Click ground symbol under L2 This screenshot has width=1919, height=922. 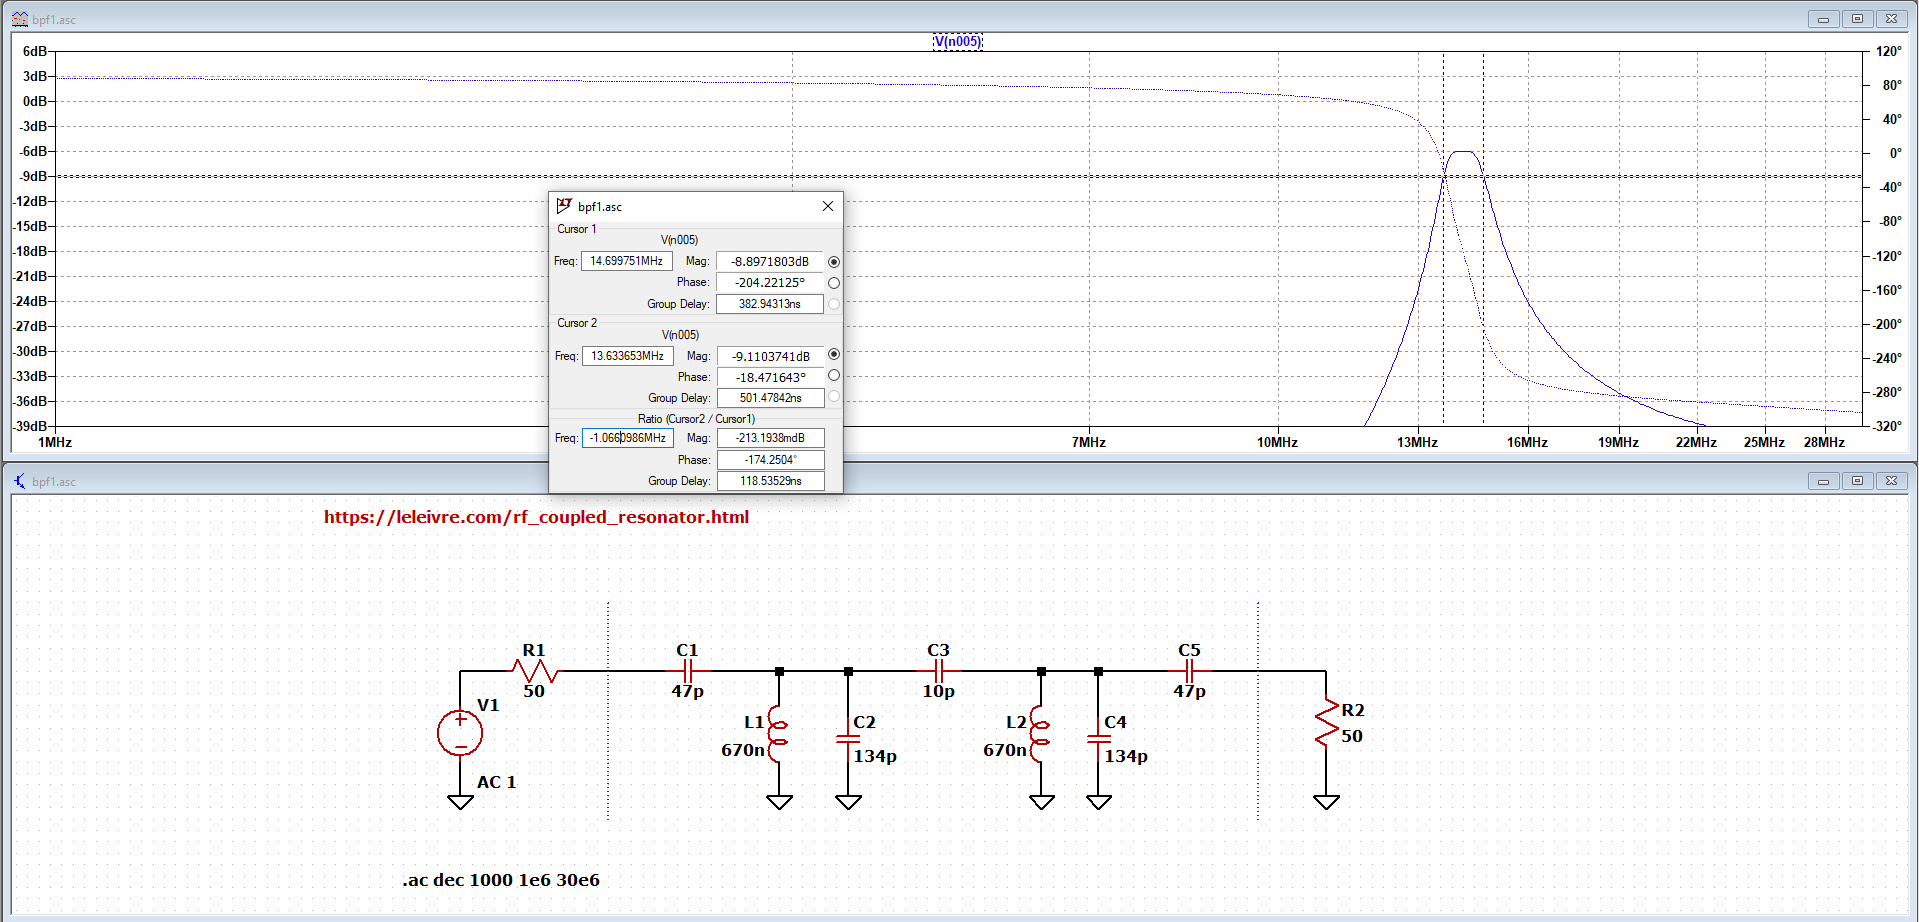coord(1041,802)
